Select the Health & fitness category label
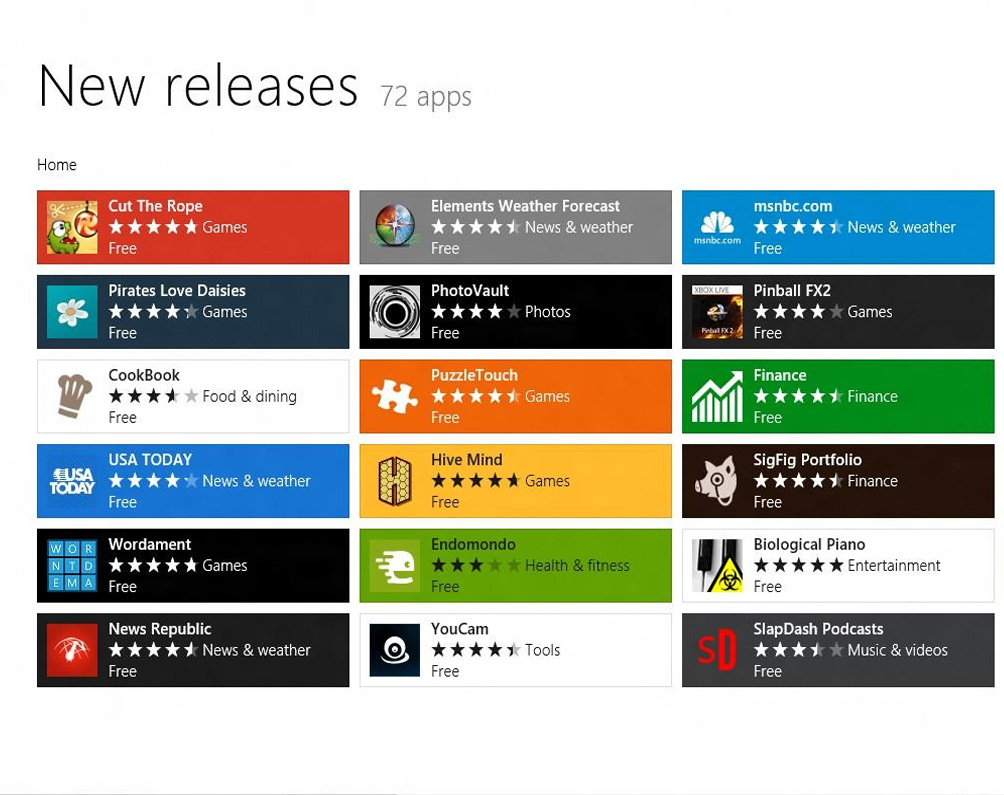Image resolution: width=1004 pixels, height=795 pixels. coord(578,565)
